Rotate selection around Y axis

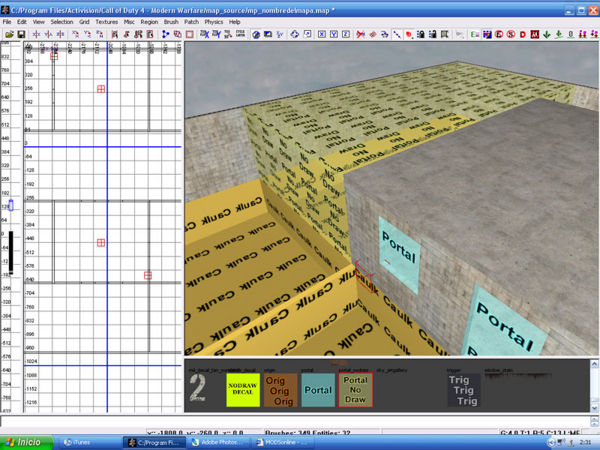88,34
